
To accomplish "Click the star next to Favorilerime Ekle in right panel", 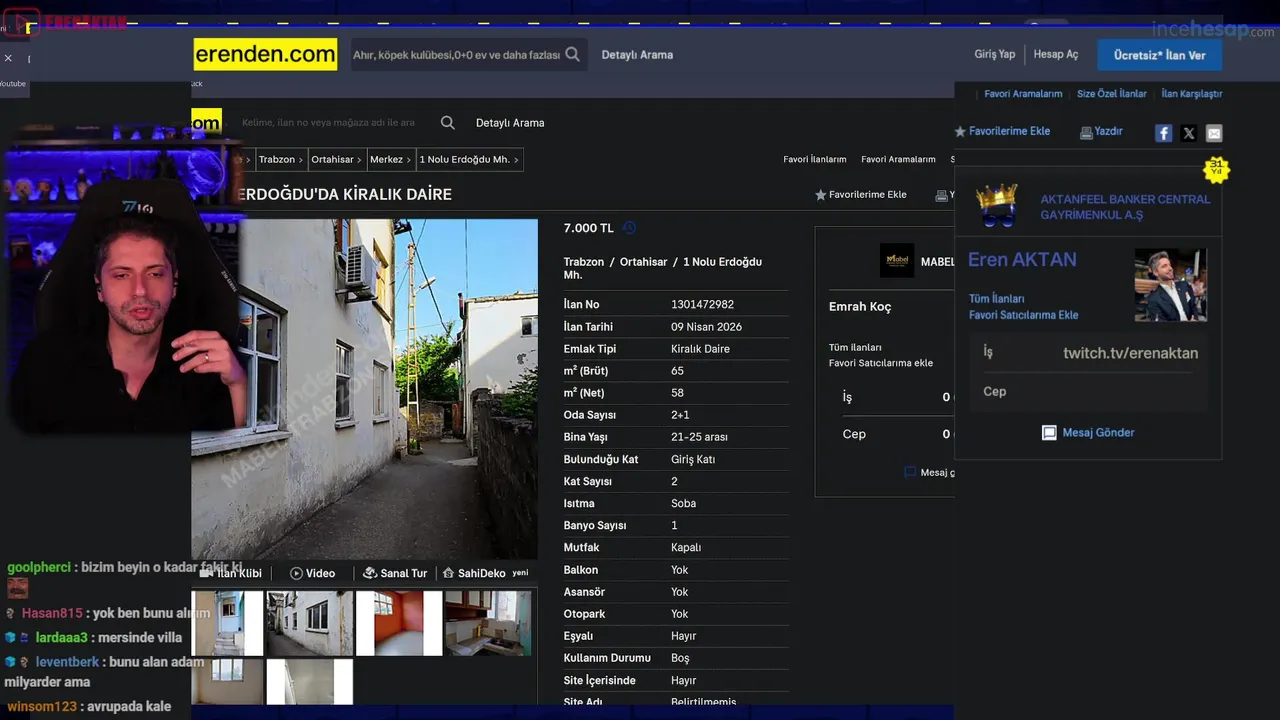I will [x=960, y=131].
